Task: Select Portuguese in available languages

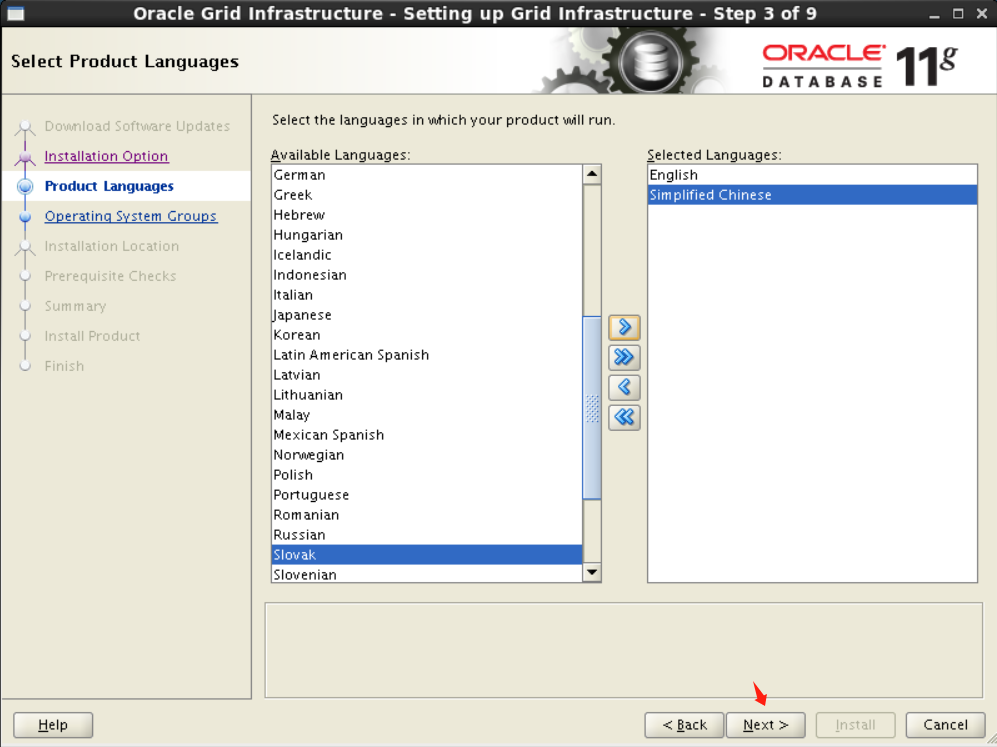Action: [427, 495]
